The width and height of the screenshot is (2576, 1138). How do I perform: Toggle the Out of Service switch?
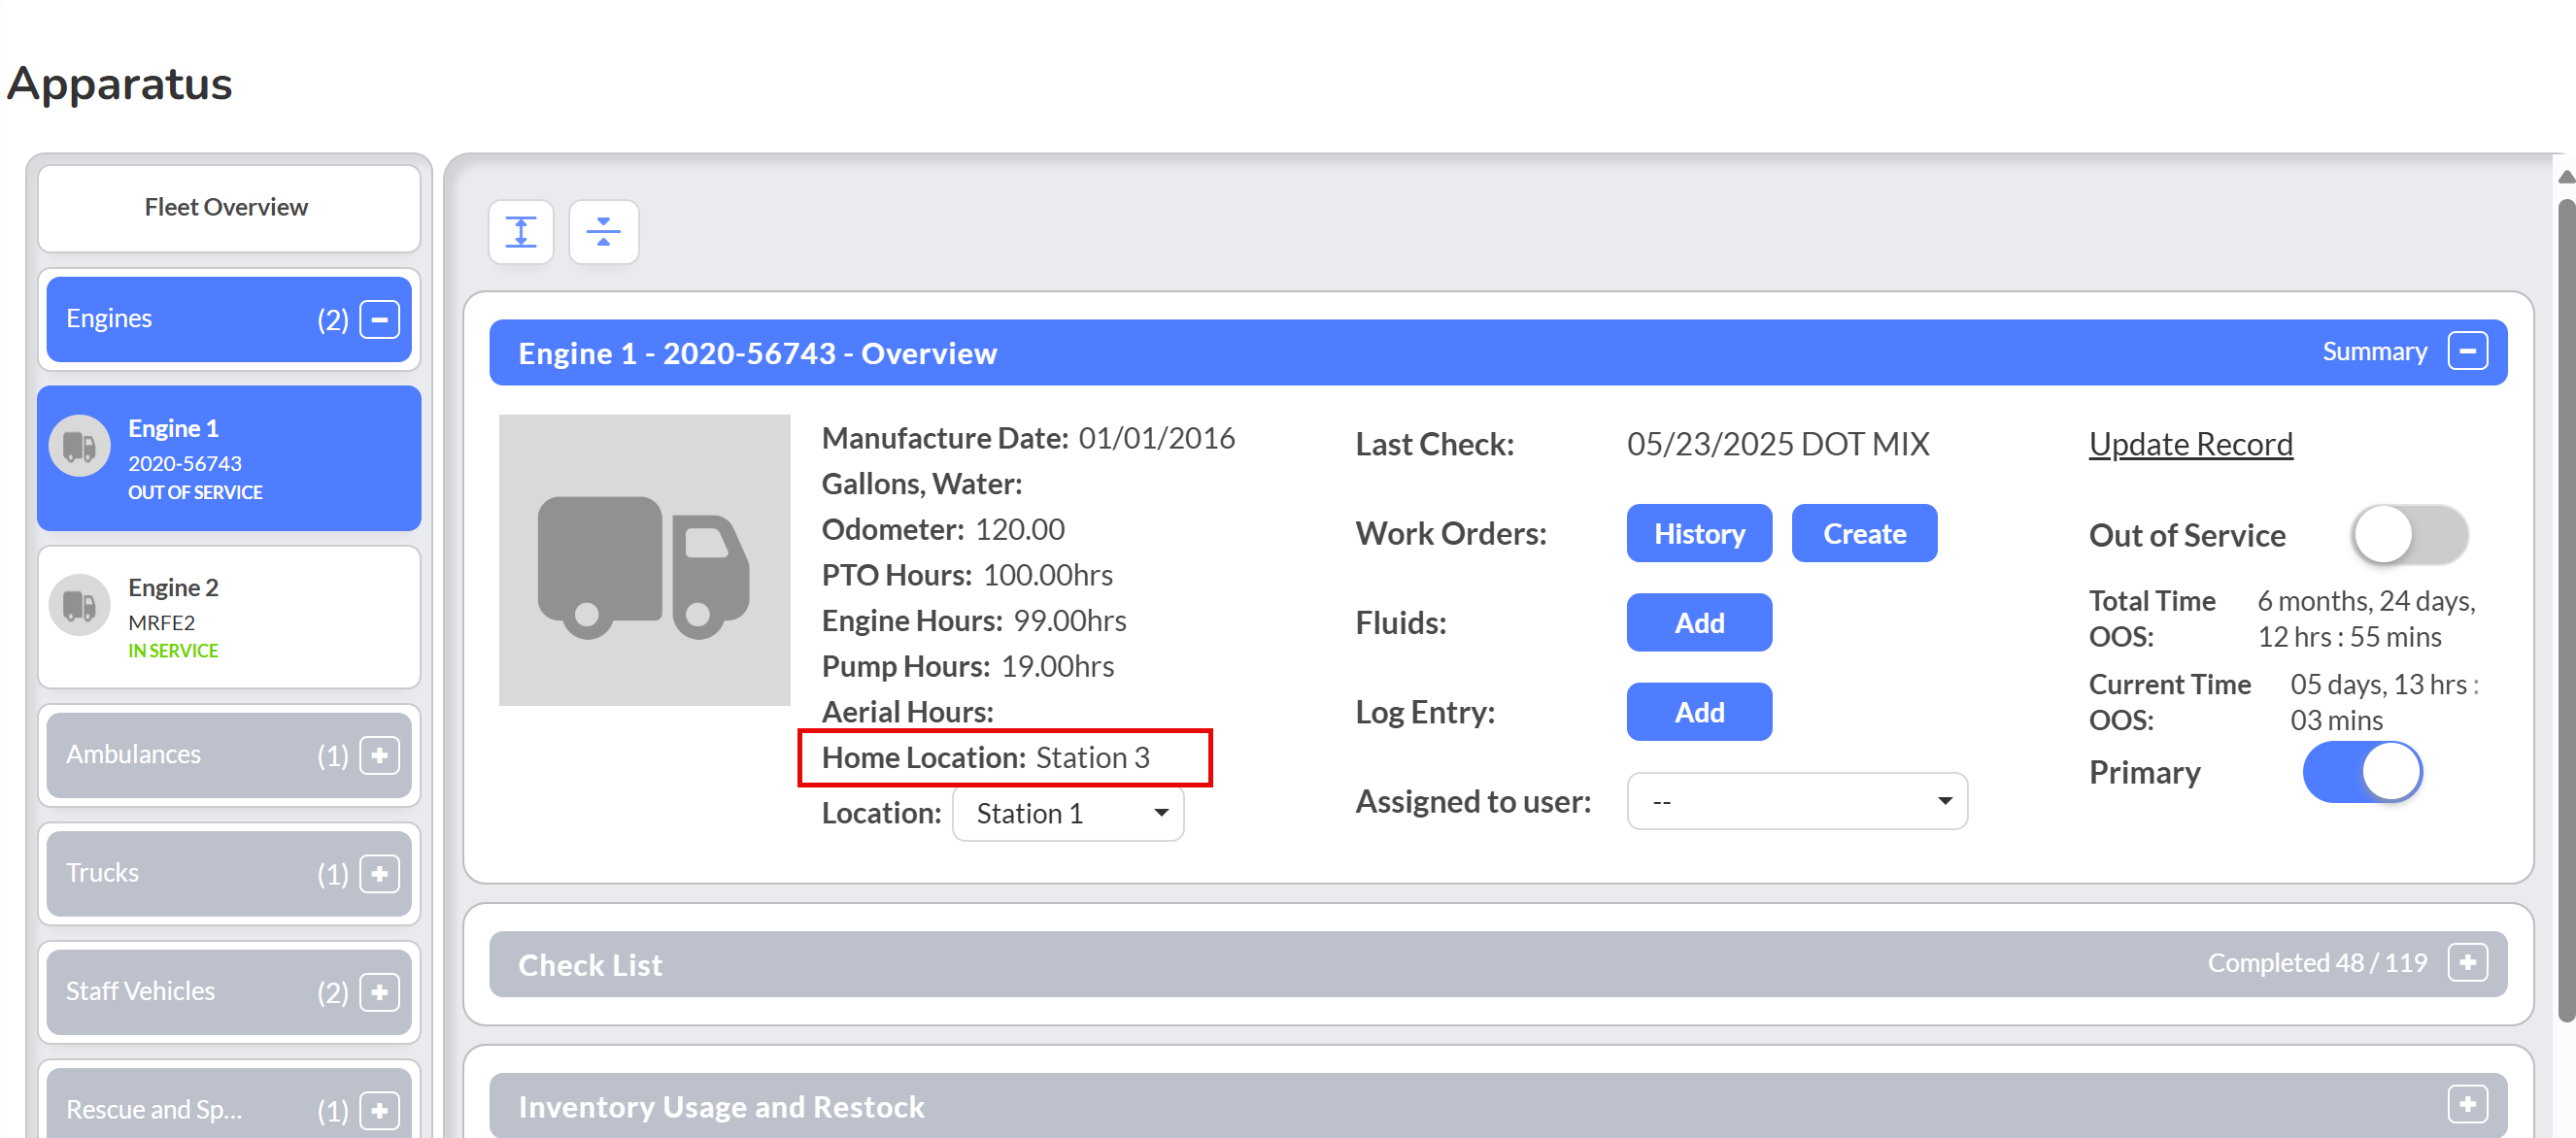2410,535
